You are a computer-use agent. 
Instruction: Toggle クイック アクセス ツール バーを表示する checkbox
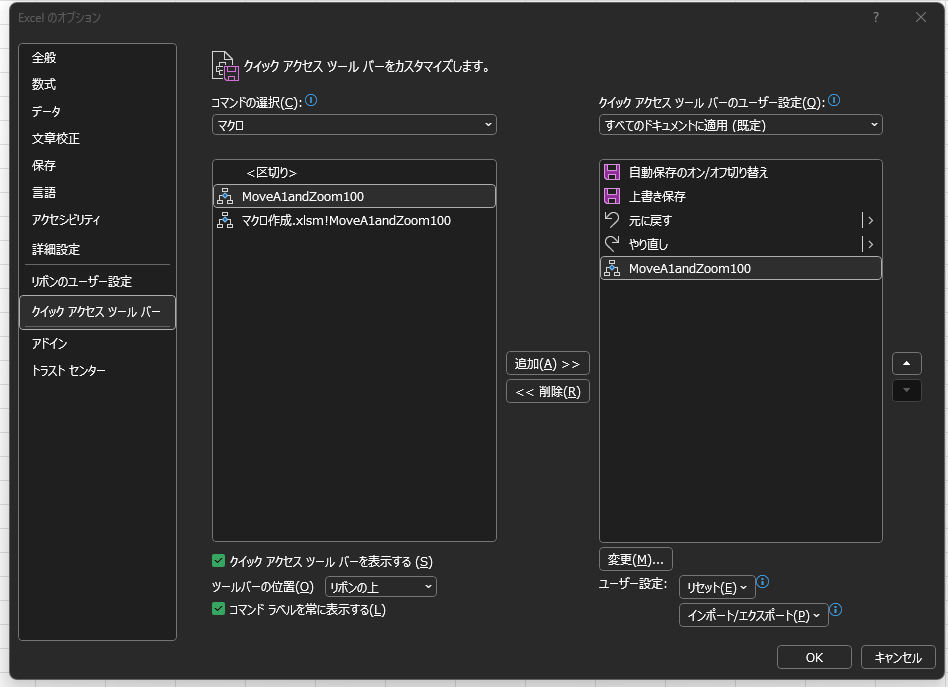(x=219, y=561)
